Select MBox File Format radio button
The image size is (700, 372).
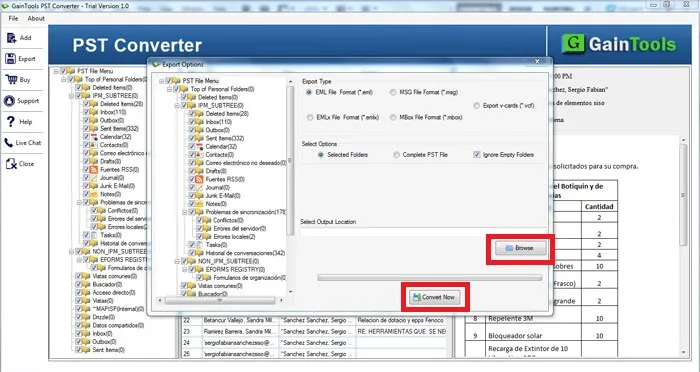393,117
